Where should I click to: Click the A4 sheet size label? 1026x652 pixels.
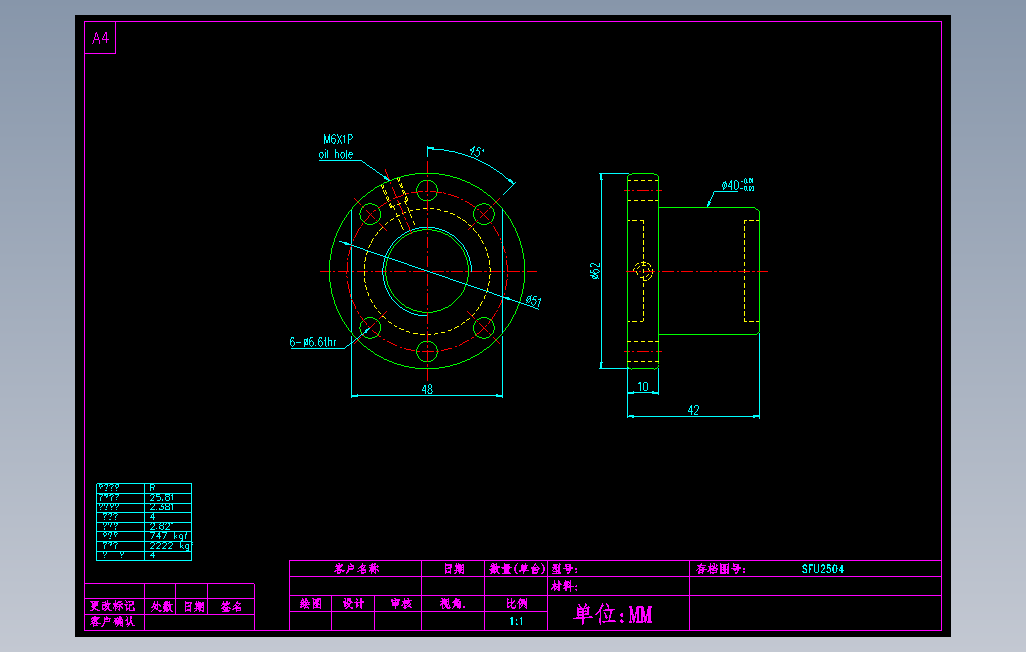pyautogui.click(x=100, y=38)
